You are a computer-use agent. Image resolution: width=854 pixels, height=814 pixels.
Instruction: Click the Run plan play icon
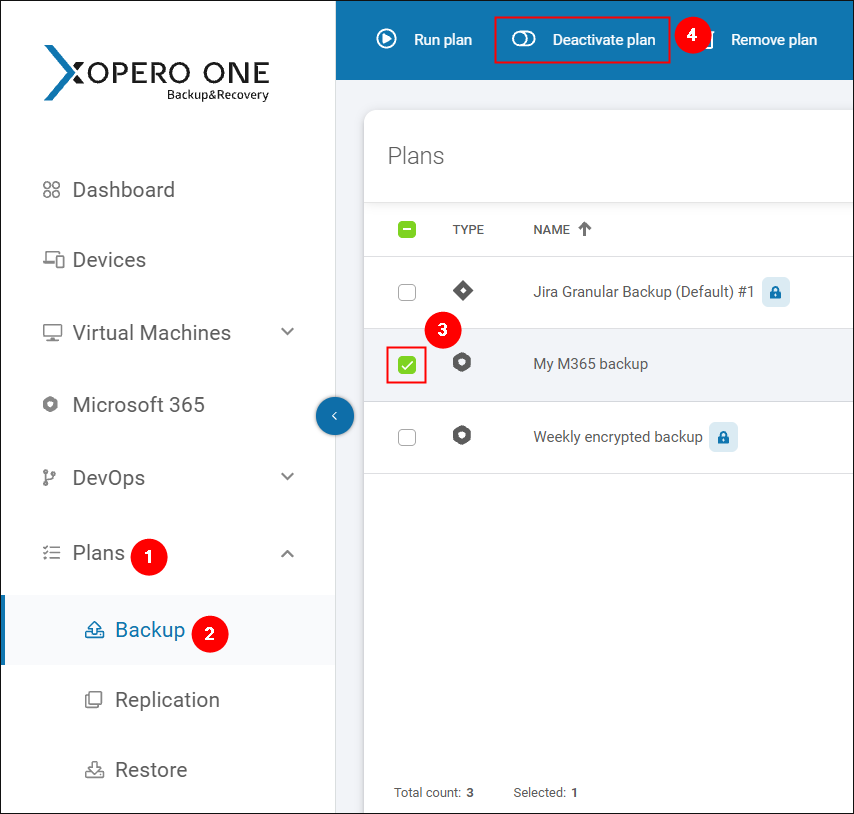(386, 39)
